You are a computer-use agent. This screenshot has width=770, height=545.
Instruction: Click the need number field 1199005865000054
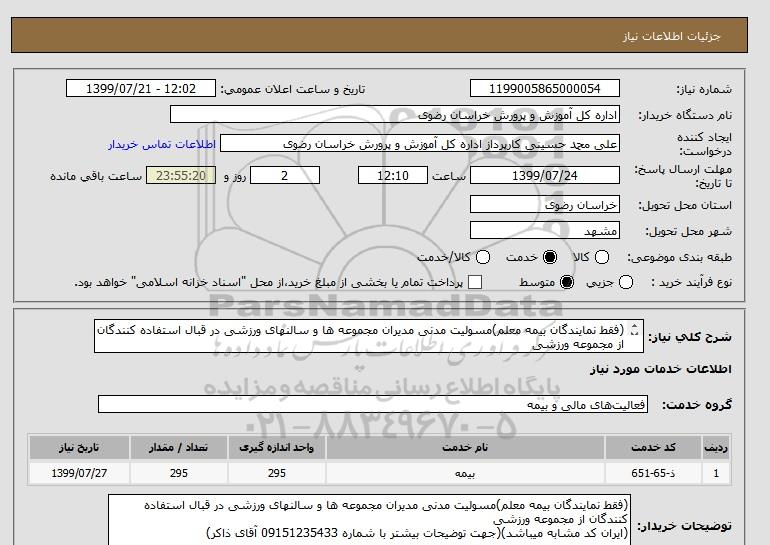545,89
